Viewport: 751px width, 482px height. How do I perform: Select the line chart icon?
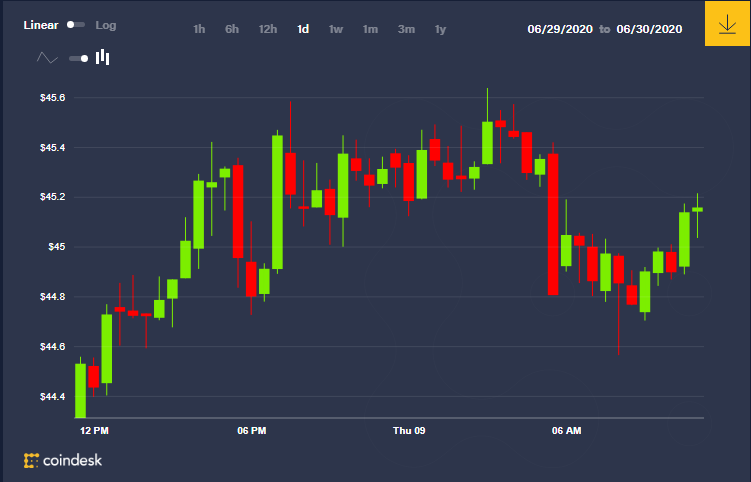[x=47, y=58]
